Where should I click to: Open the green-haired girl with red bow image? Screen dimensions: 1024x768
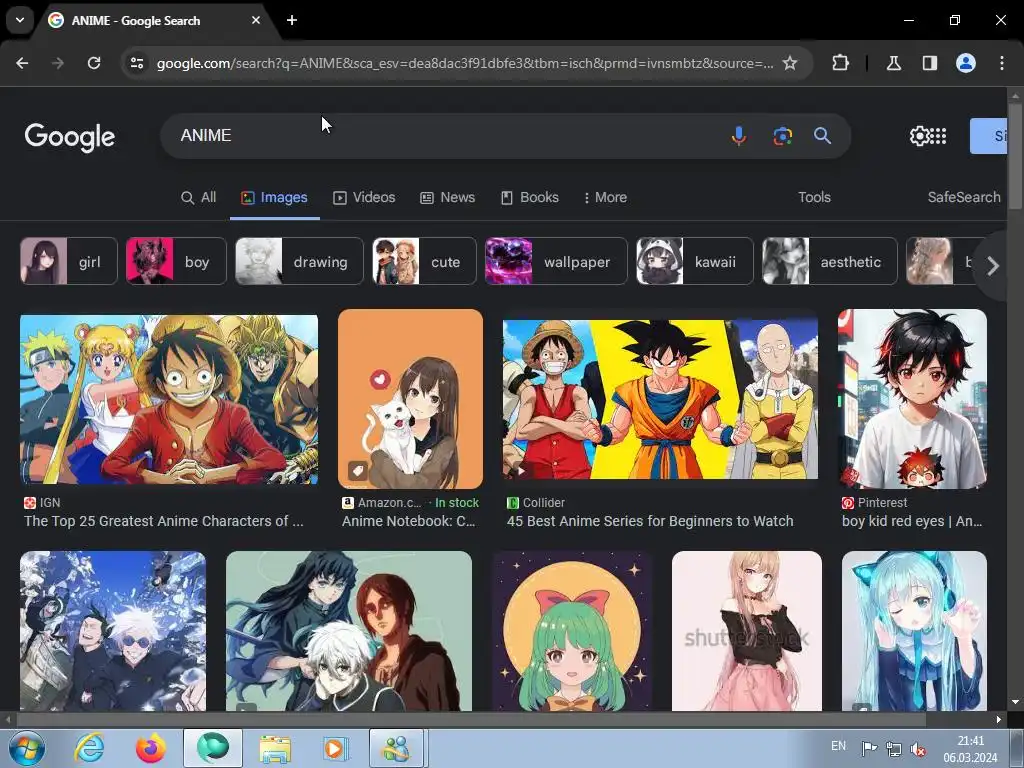572,631
